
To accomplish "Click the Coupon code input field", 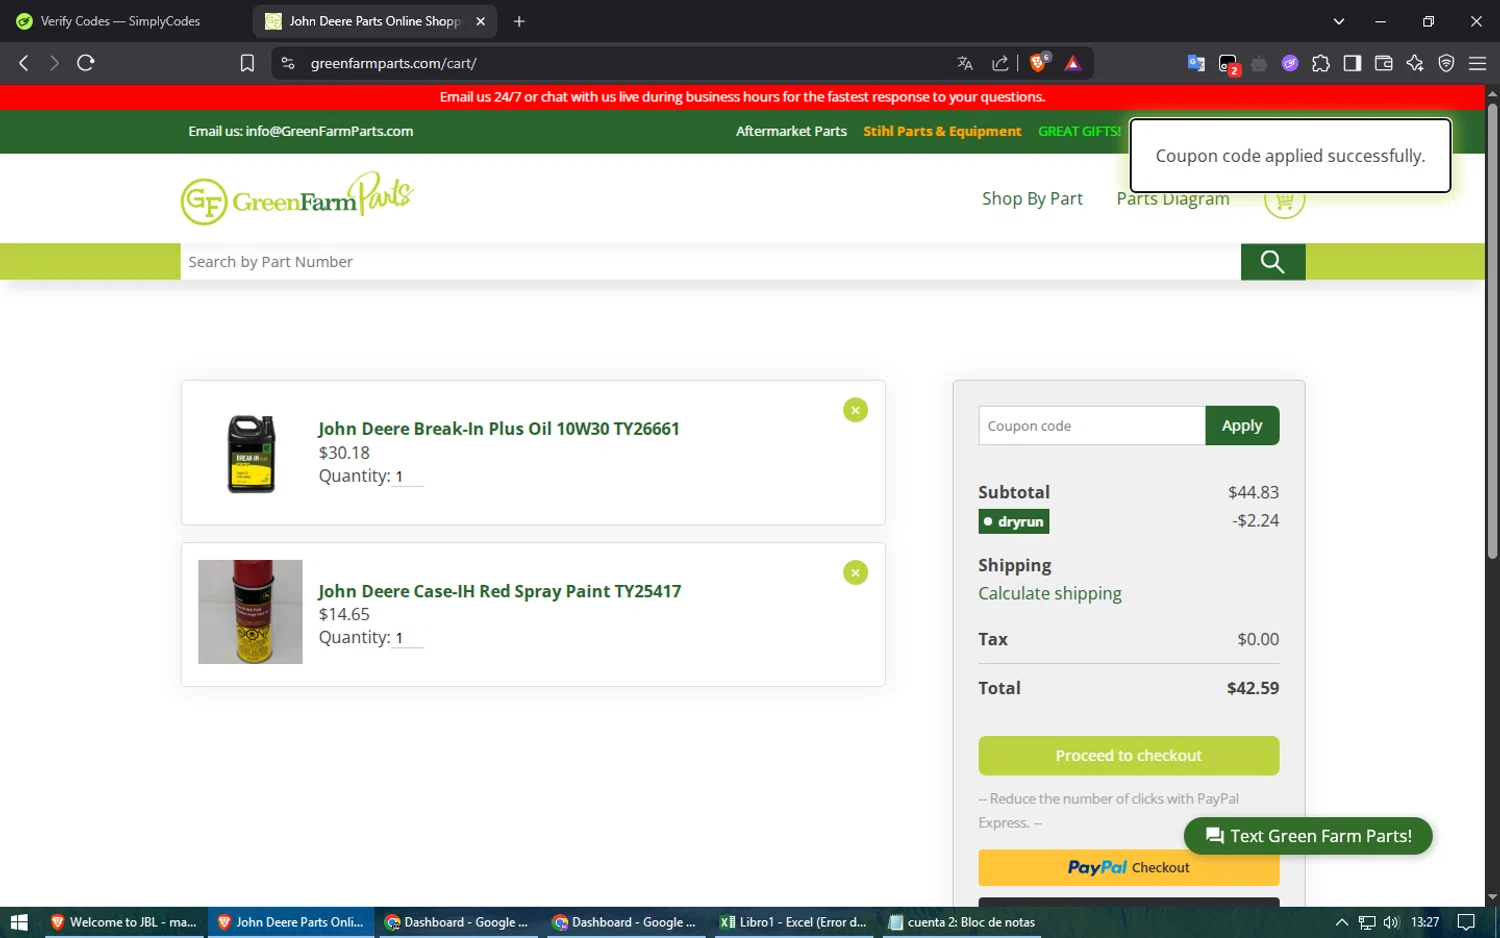I will coord(1092,425).
